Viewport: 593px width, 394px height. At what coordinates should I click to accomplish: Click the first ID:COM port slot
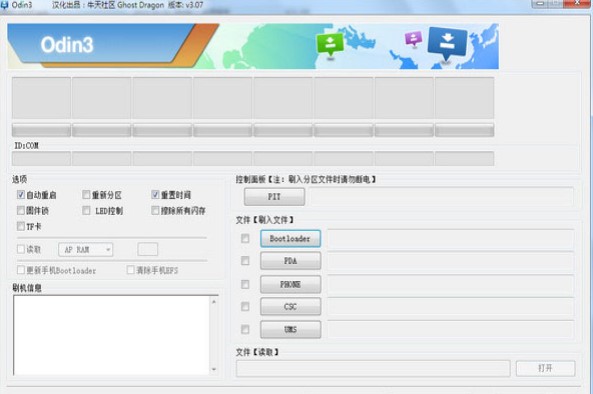pos(41,158)
